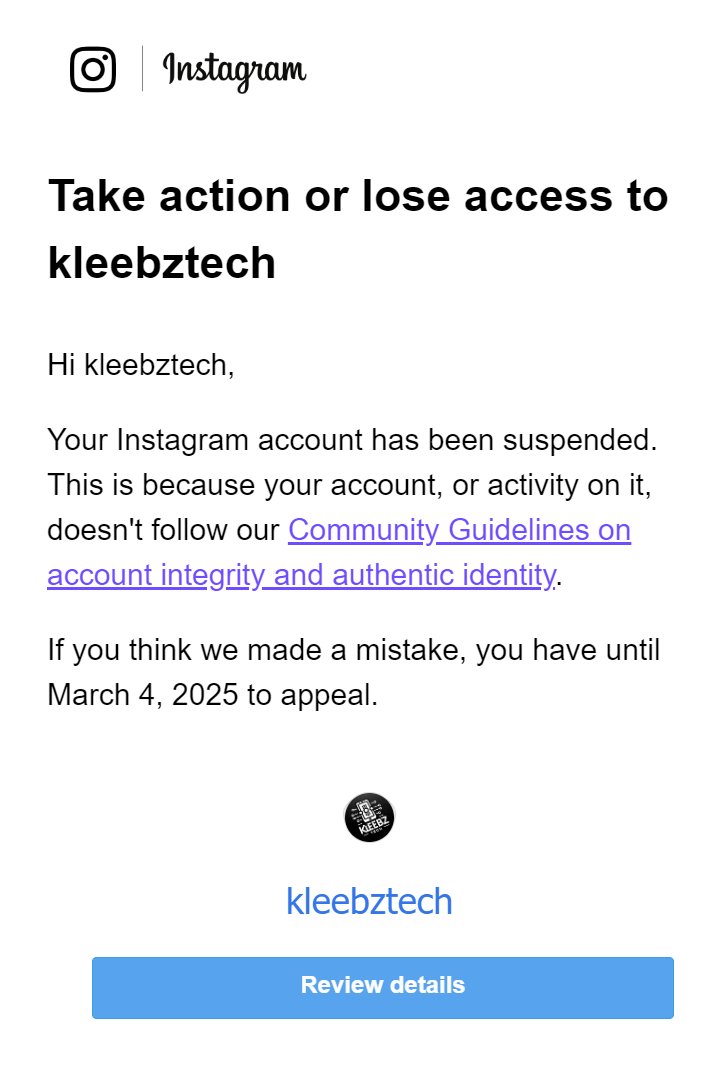Click the 'Take action or lose access to' headline

pyautogui.click(x=358, y=196)
